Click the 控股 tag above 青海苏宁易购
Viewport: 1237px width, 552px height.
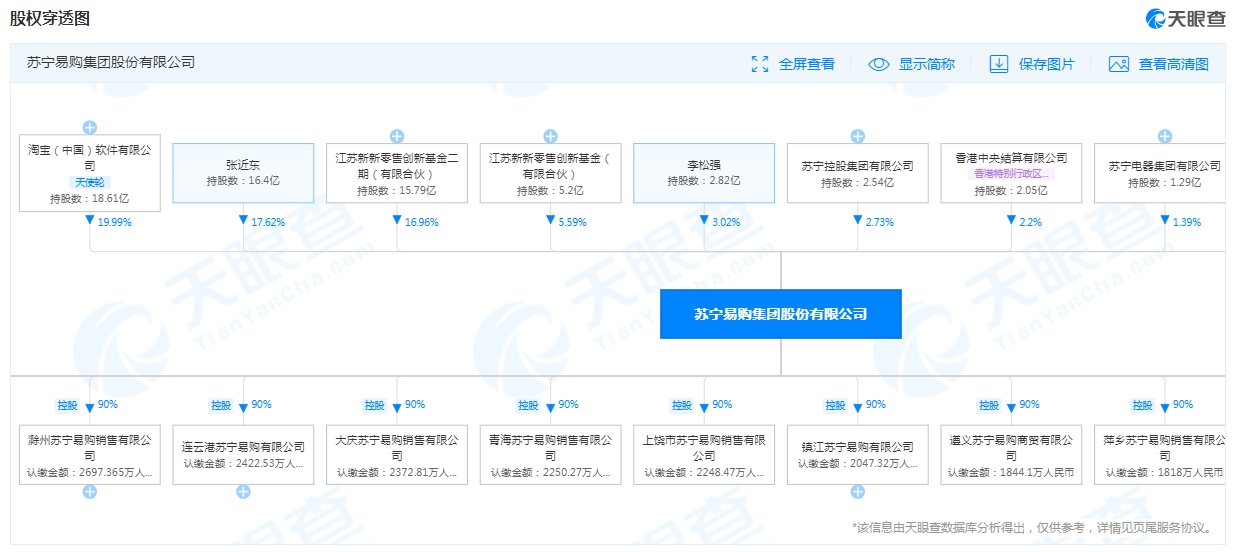pyautogui.click(x=528, y=405)
